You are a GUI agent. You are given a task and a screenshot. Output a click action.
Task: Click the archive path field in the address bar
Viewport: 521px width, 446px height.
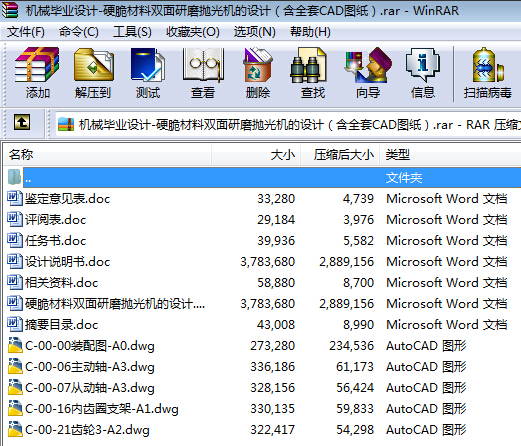point(288,125)
